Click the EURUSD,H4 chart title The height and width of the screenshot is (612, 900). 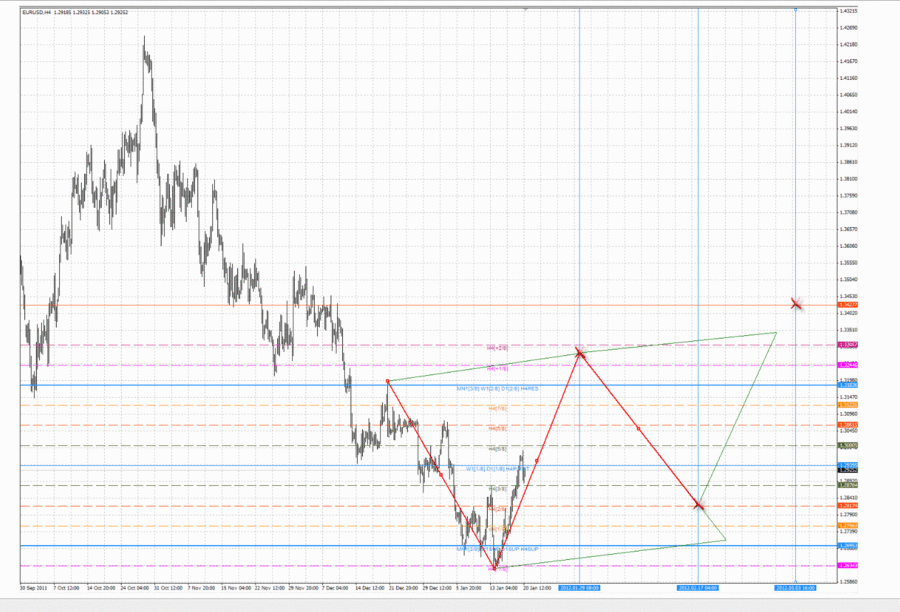pyautogui.click(x=38, y=12)
